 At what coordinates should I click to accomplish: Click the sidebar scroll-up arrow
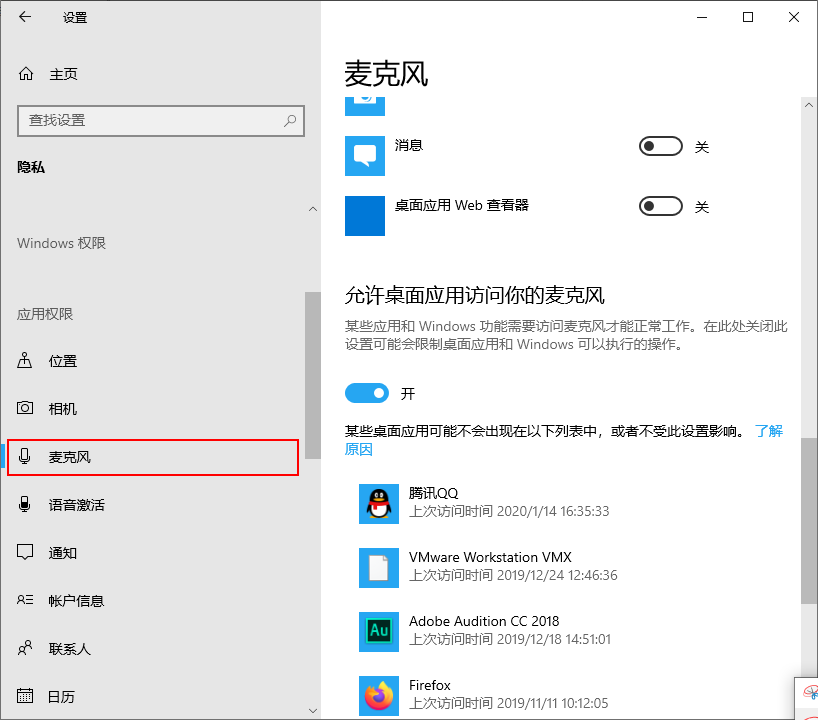click(312, 209)
